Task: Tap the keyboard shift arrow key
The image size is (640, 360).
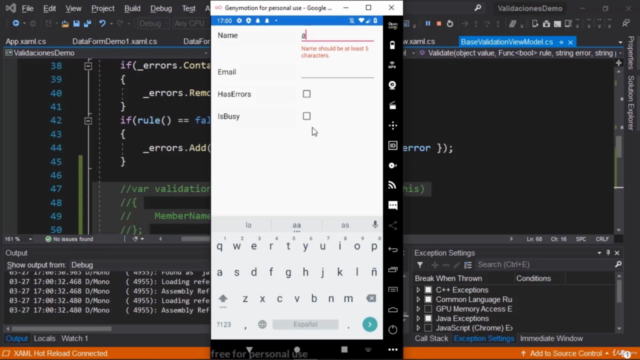Action: coord(223,298)
